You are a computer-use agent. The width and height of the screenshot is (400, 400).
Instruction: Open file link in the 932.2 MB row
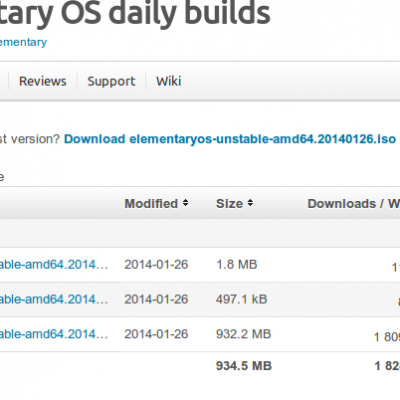[54, 334]
